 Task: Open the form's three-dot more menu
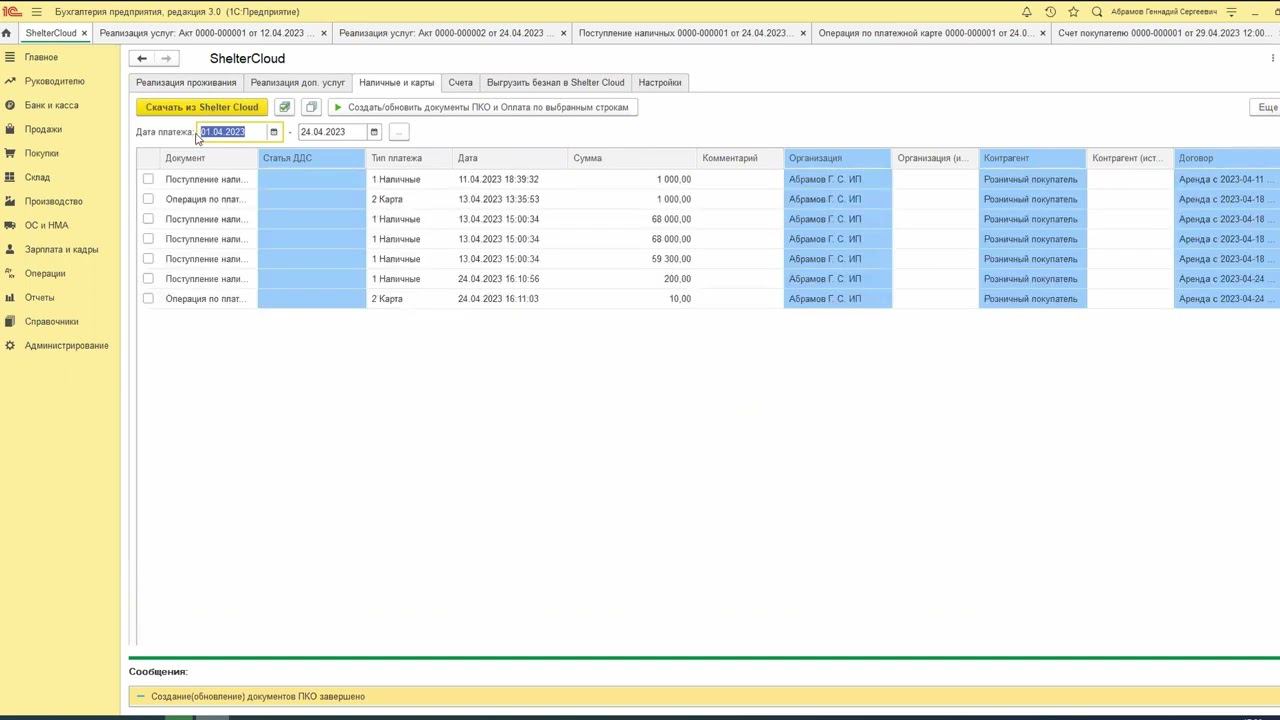click(1272, 59)
